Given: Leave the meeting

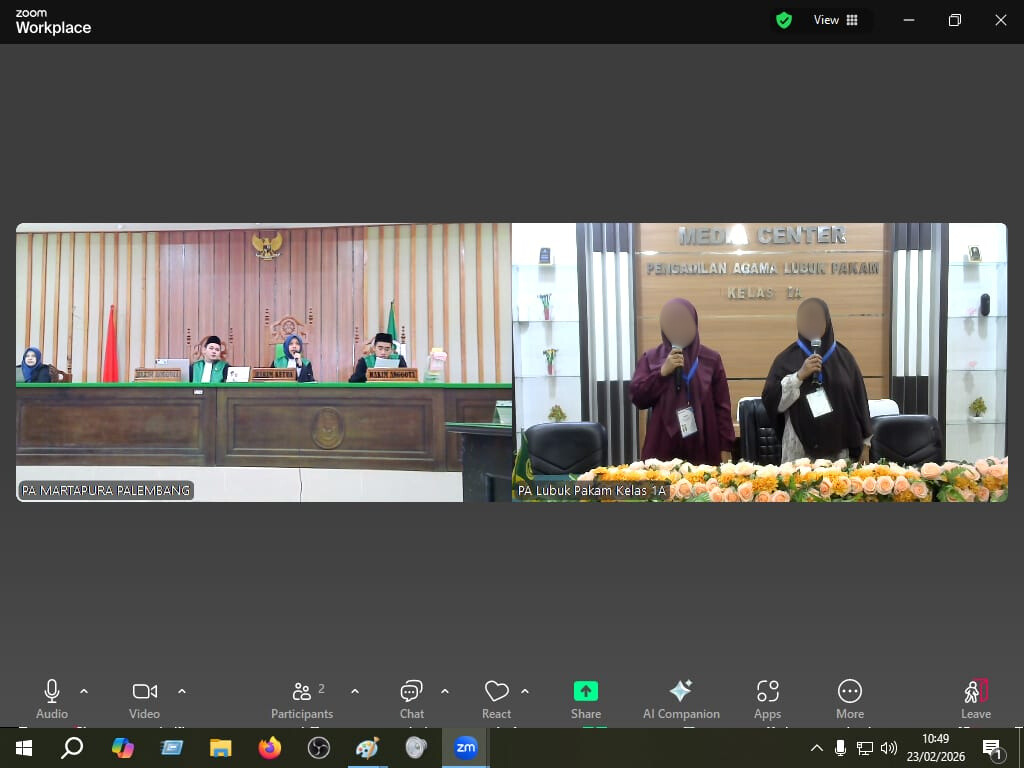Looking at the screenshot, I should tap(975, 698).
